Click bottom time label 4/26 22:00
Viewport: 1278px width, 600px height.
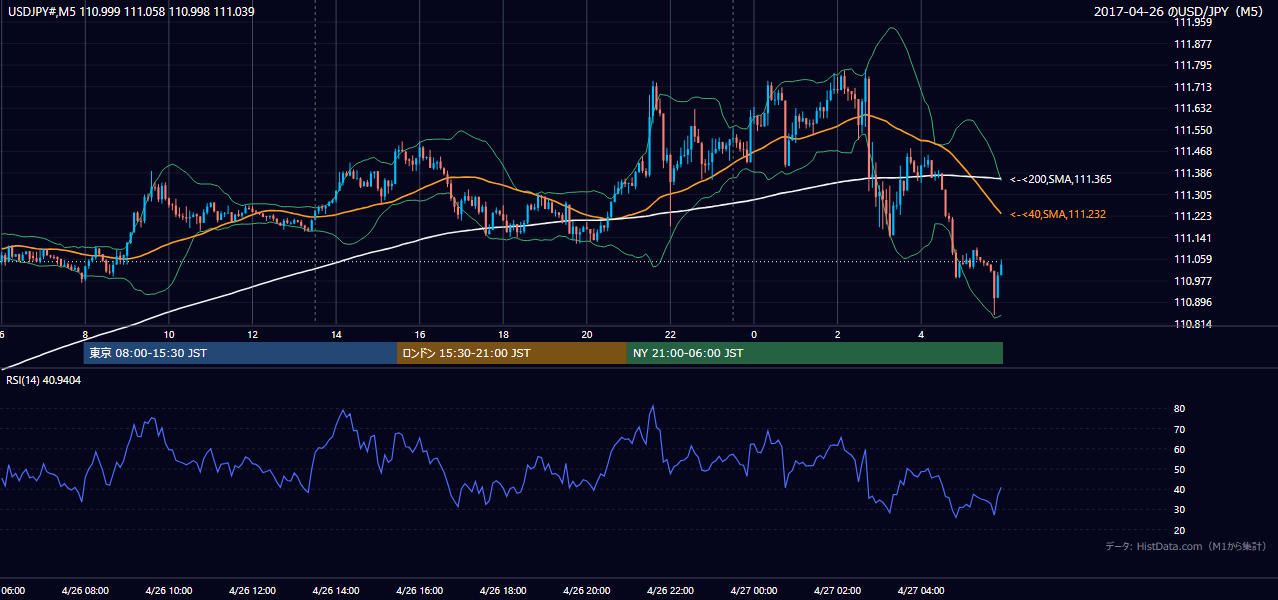(670, 590)
